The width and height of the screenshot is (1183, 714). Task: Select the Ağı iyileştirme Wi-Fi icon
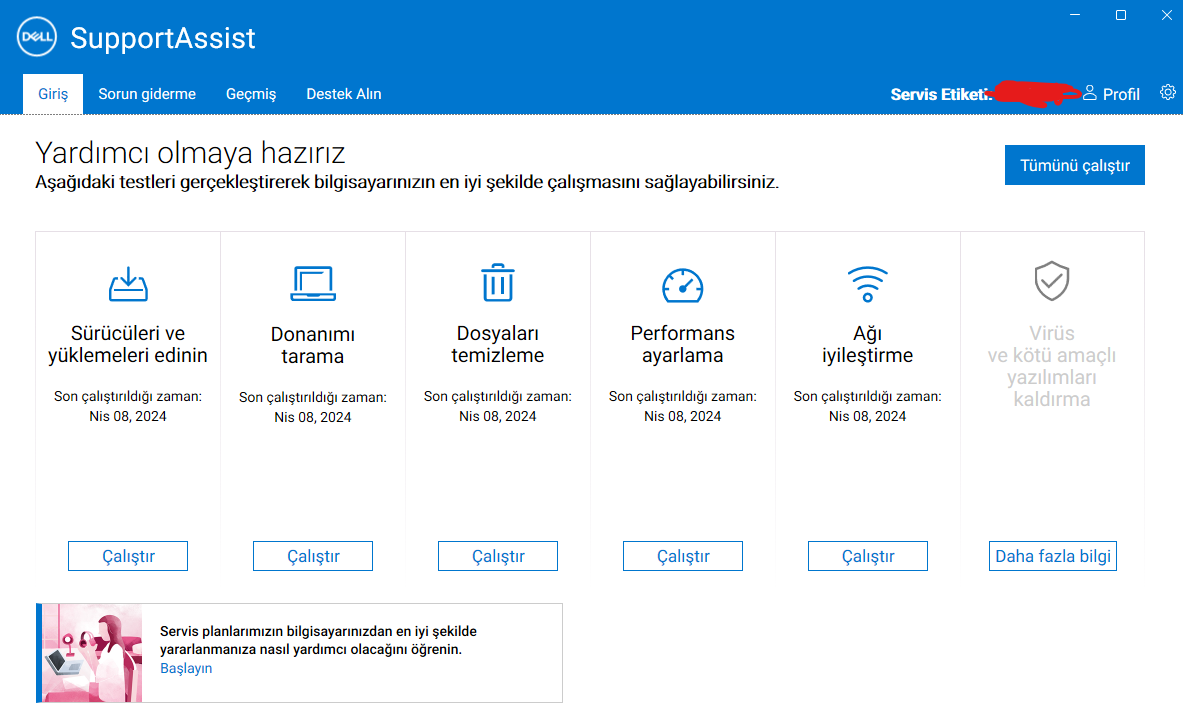click(x=867, y=283)
